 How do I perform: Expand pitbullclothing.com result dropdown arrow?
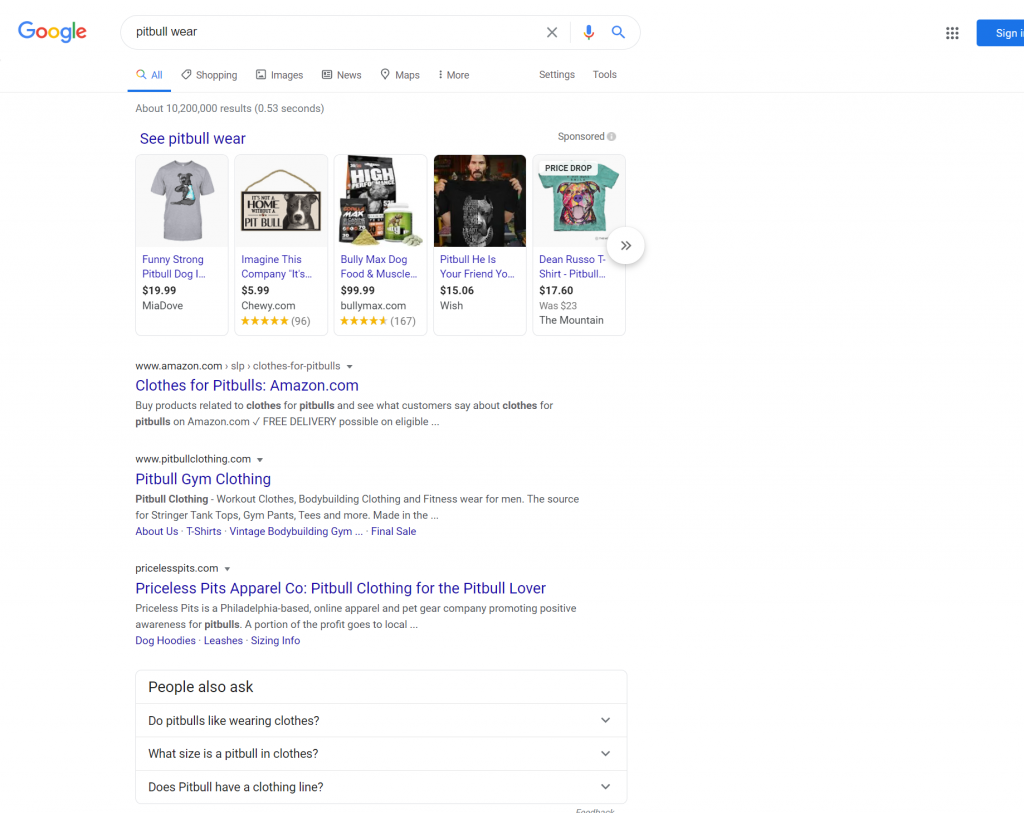tap(260, 460)
